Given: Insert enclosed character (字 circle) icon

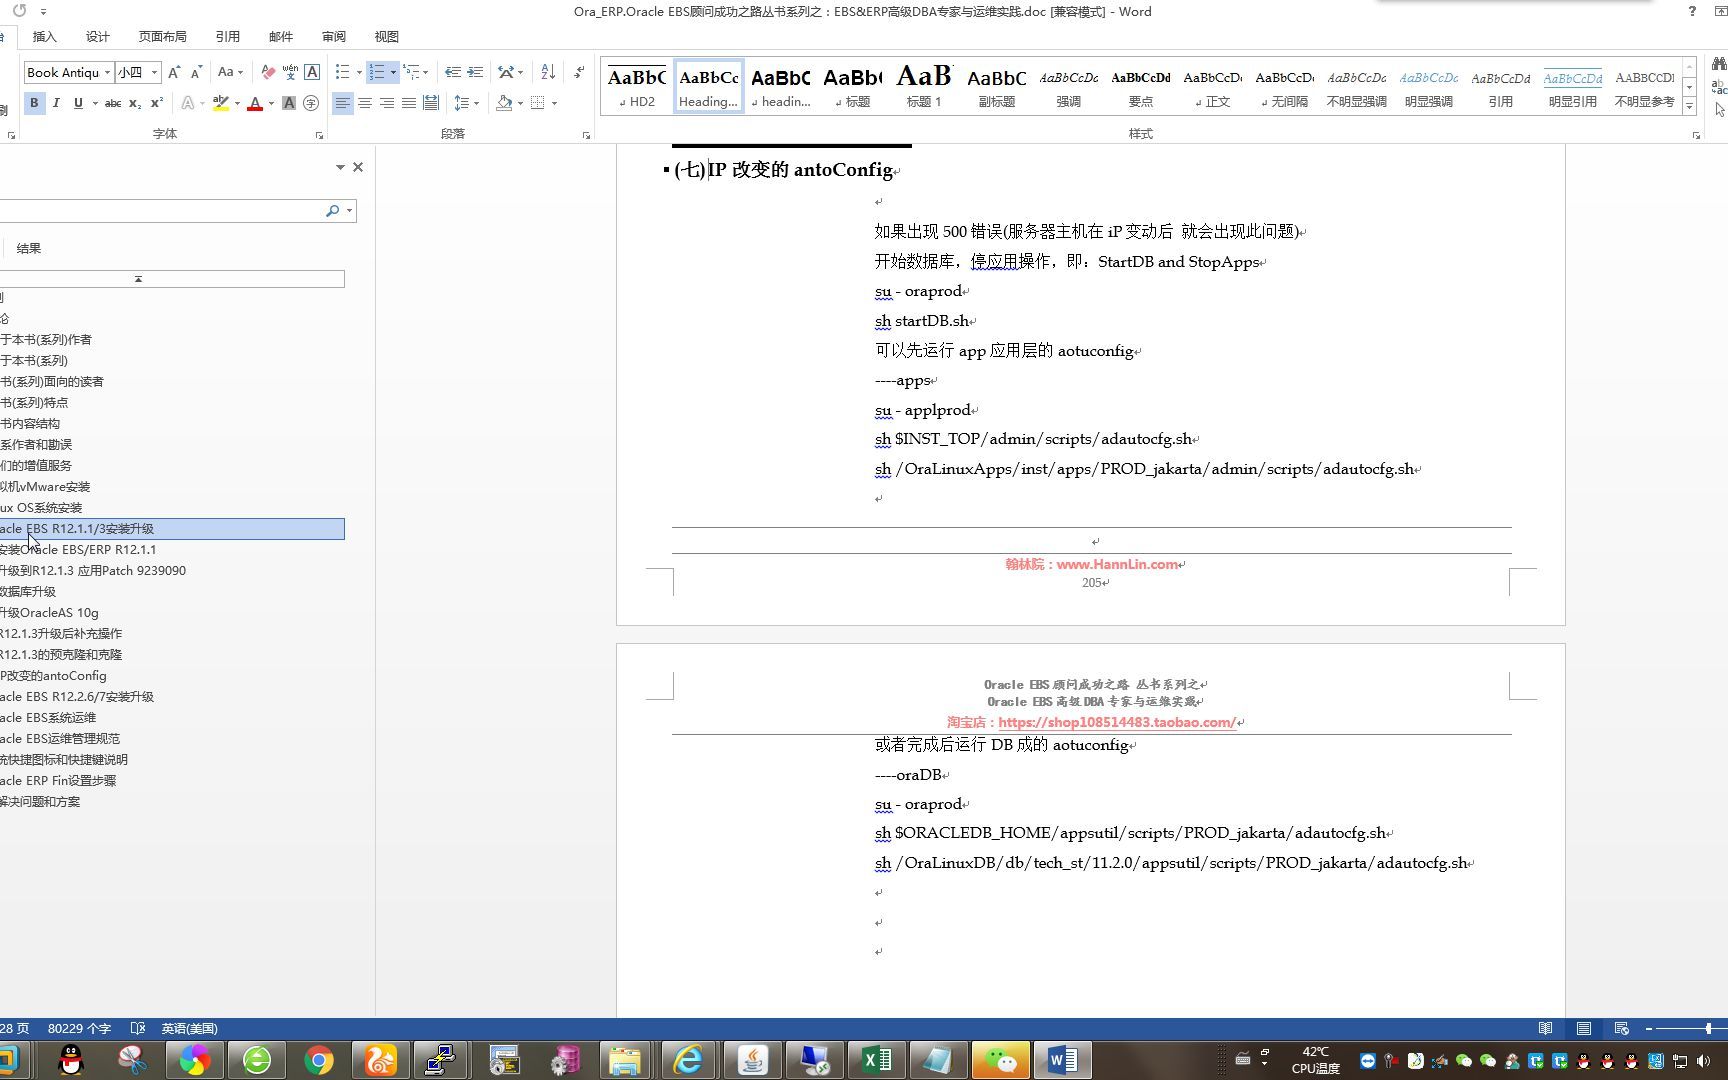Looking at the screenshot, I should pos(311,103).
